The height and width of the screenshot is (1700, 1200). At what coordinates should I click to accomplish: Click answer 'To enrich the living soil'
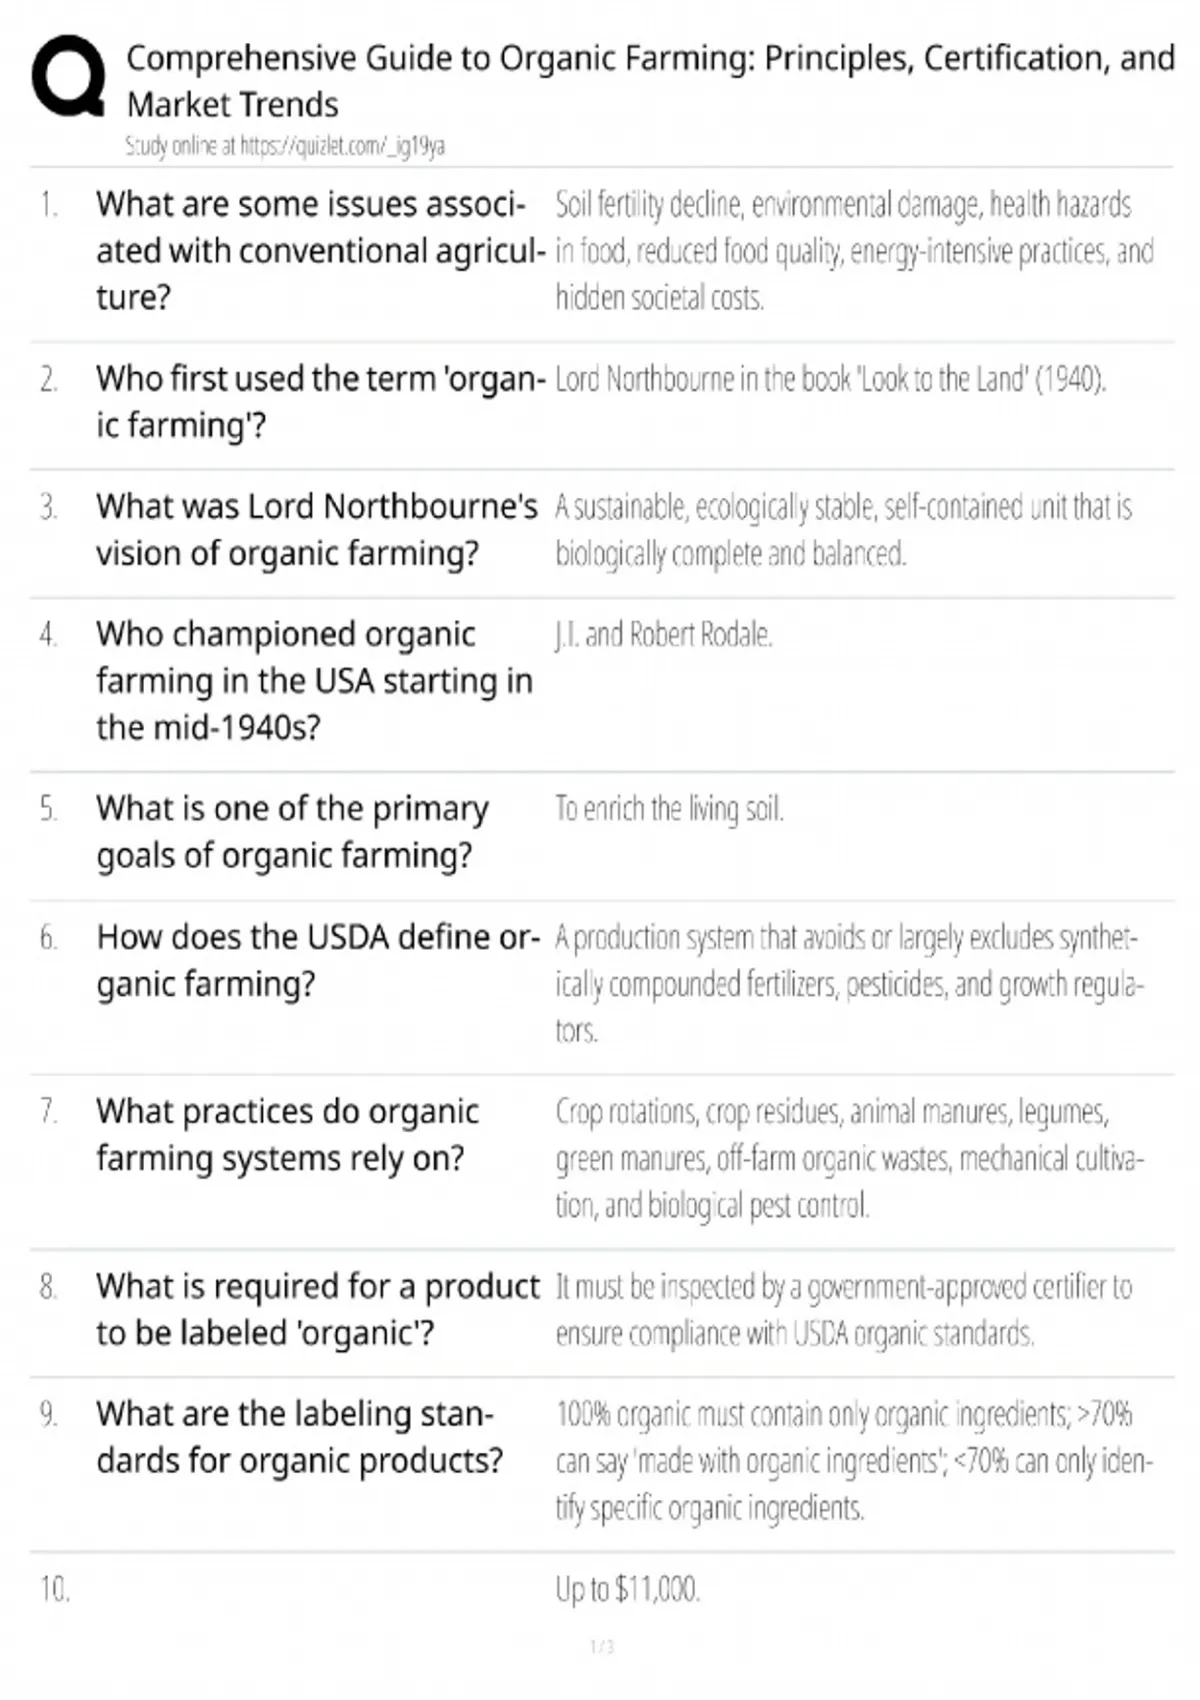669,808
